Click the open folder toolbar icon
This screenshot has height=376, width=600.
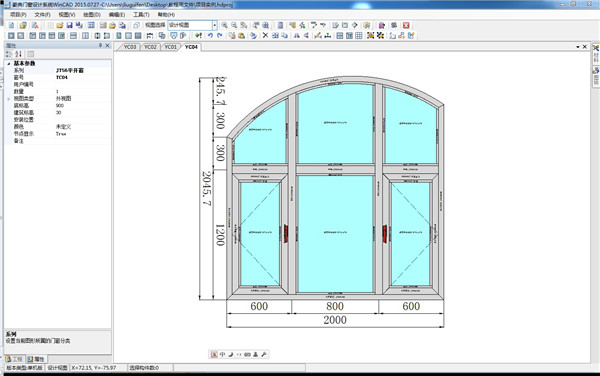[x=60, y=25]
